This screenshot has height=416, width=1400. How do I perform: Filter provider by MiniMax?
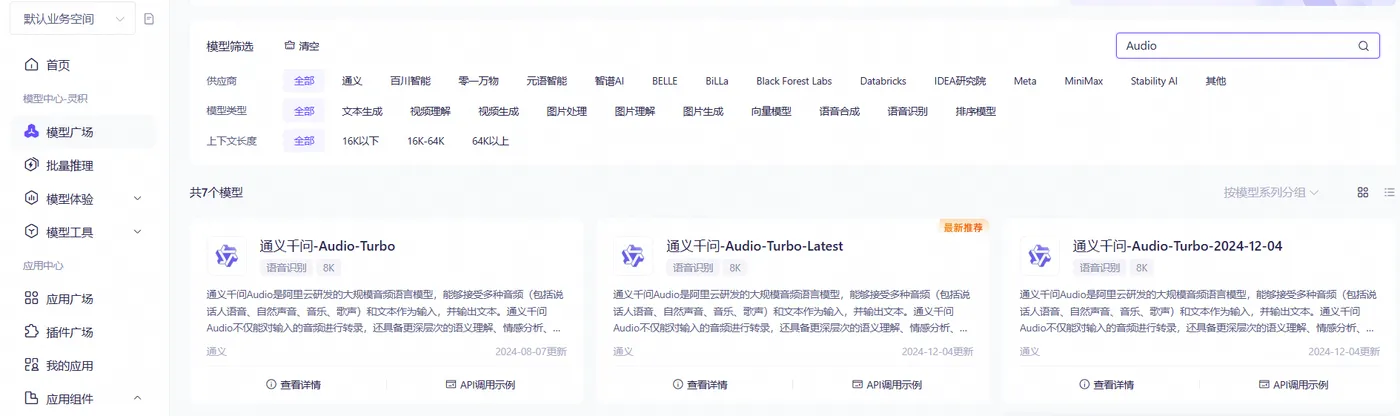[x=1083, y=81]
